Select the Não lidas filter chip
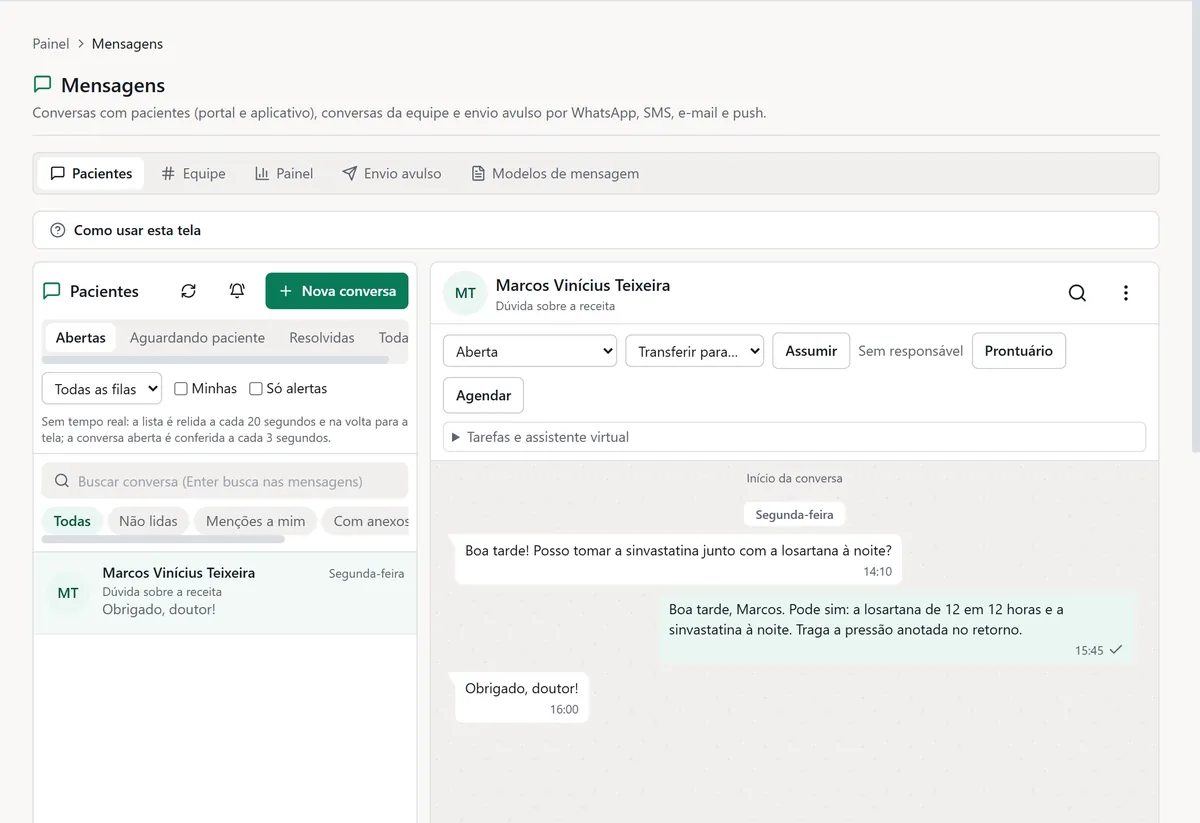Image resolution: width=1200 pixels, height=823 pixels. click(148, 521)
